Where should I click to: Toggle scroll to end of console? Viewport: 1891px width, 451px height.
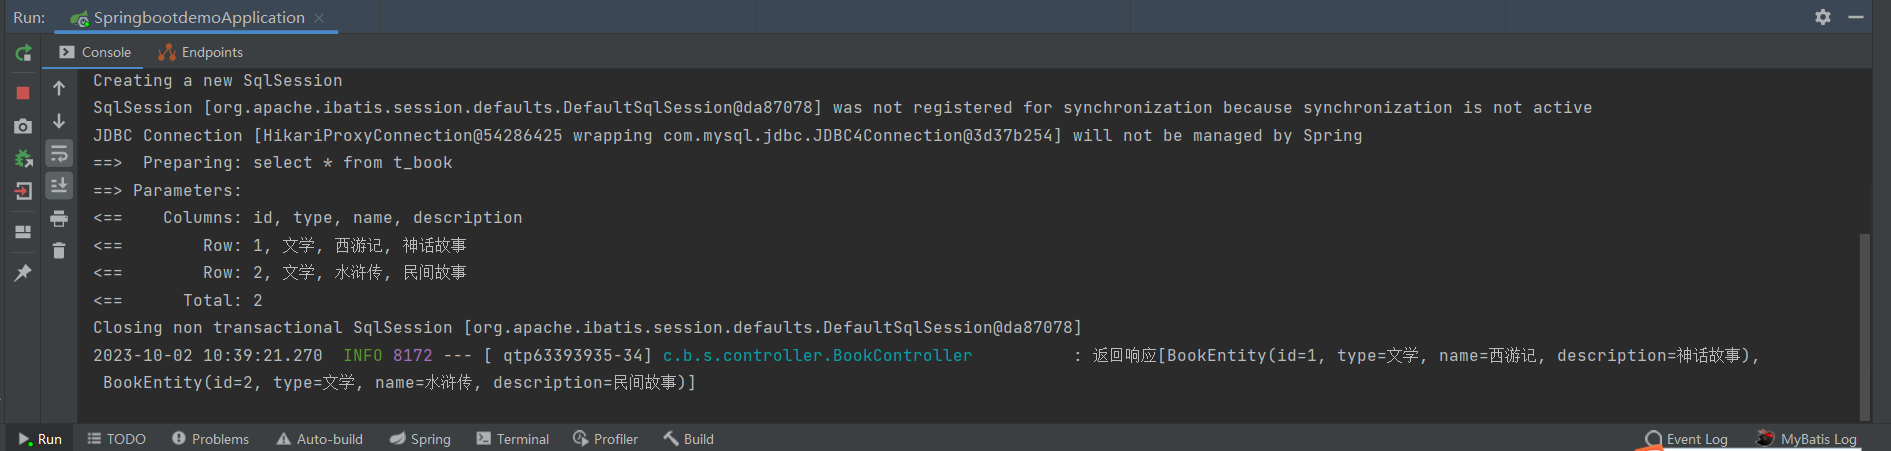click(59, 185)
